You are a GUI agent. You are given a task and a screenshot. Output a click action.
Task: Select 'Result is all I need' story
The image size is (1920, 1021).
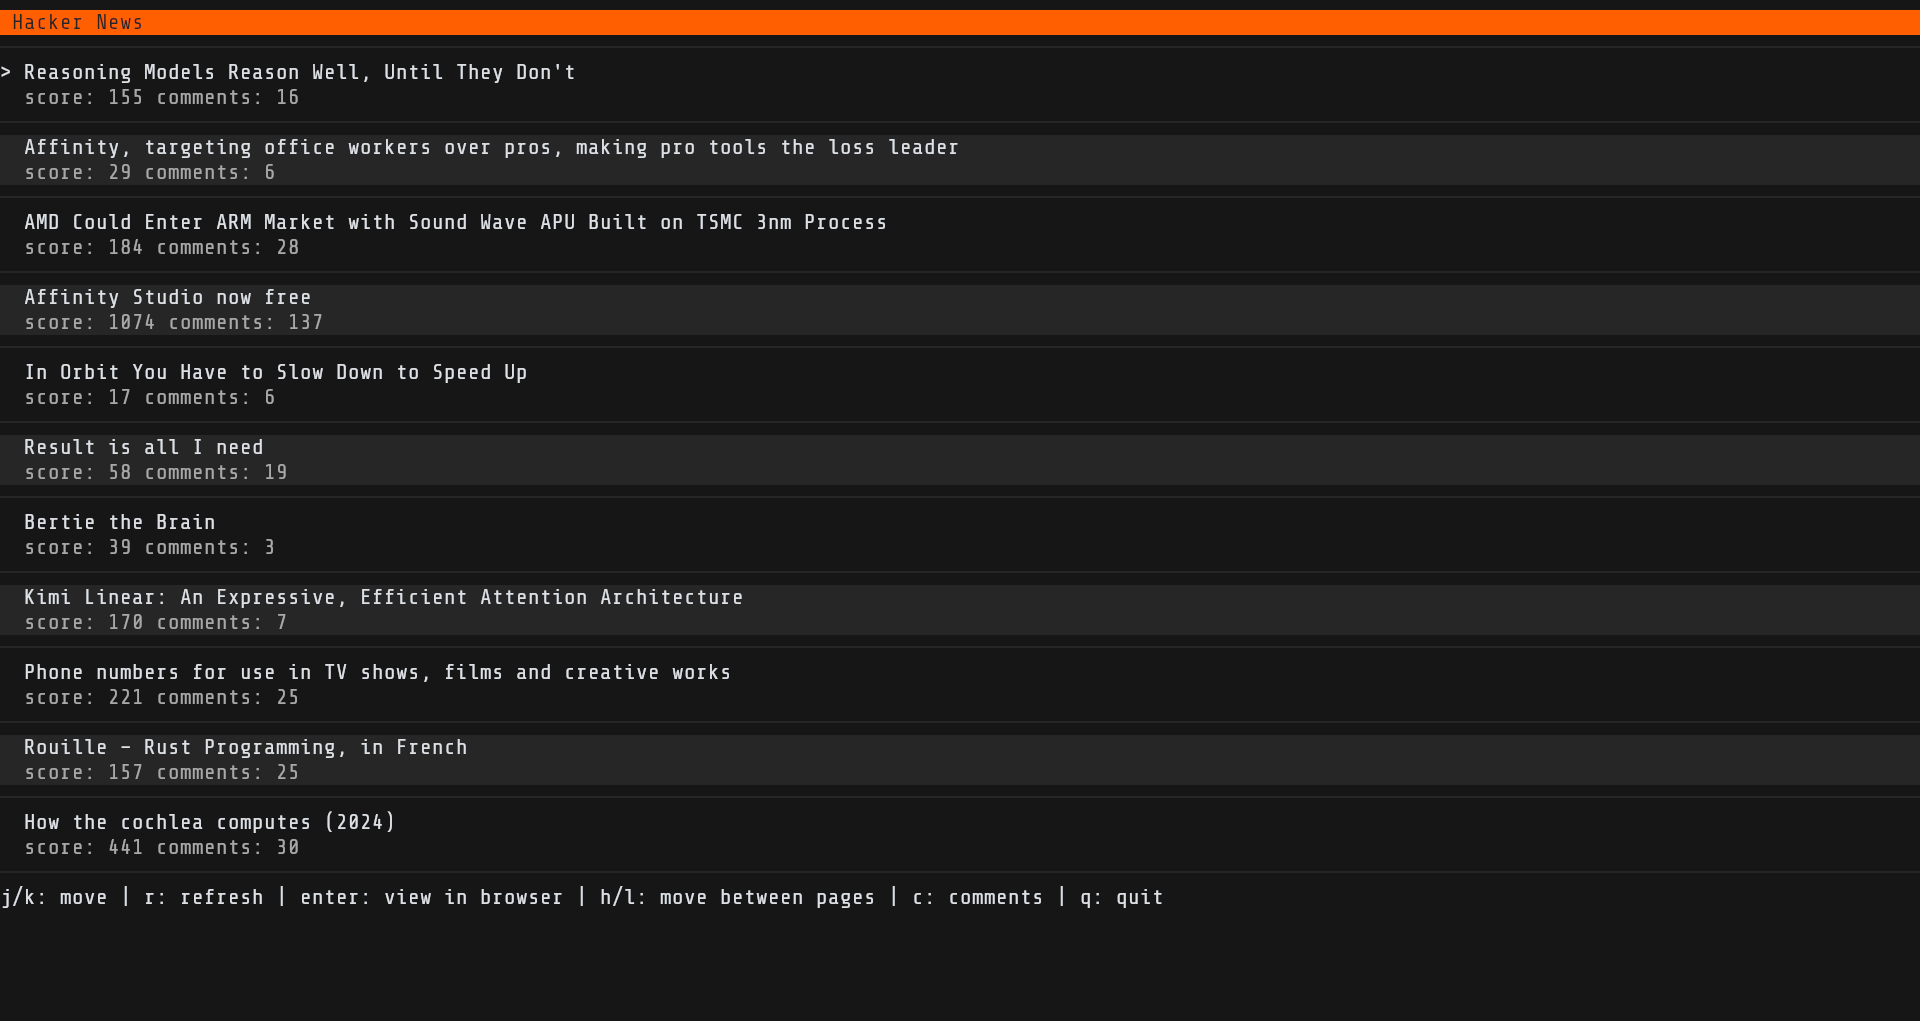(x=143, y=447)
